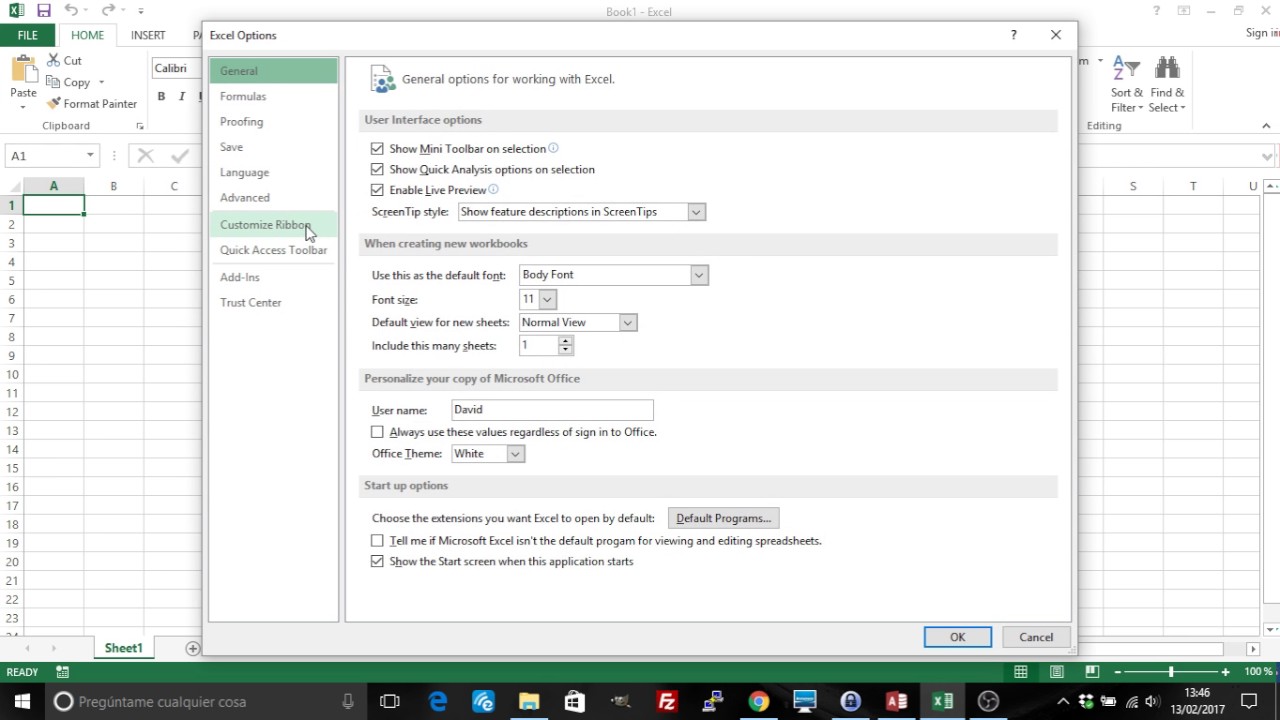
Task: Open Default view for new sheets dropdown
Action: click(x=627, y=322)
